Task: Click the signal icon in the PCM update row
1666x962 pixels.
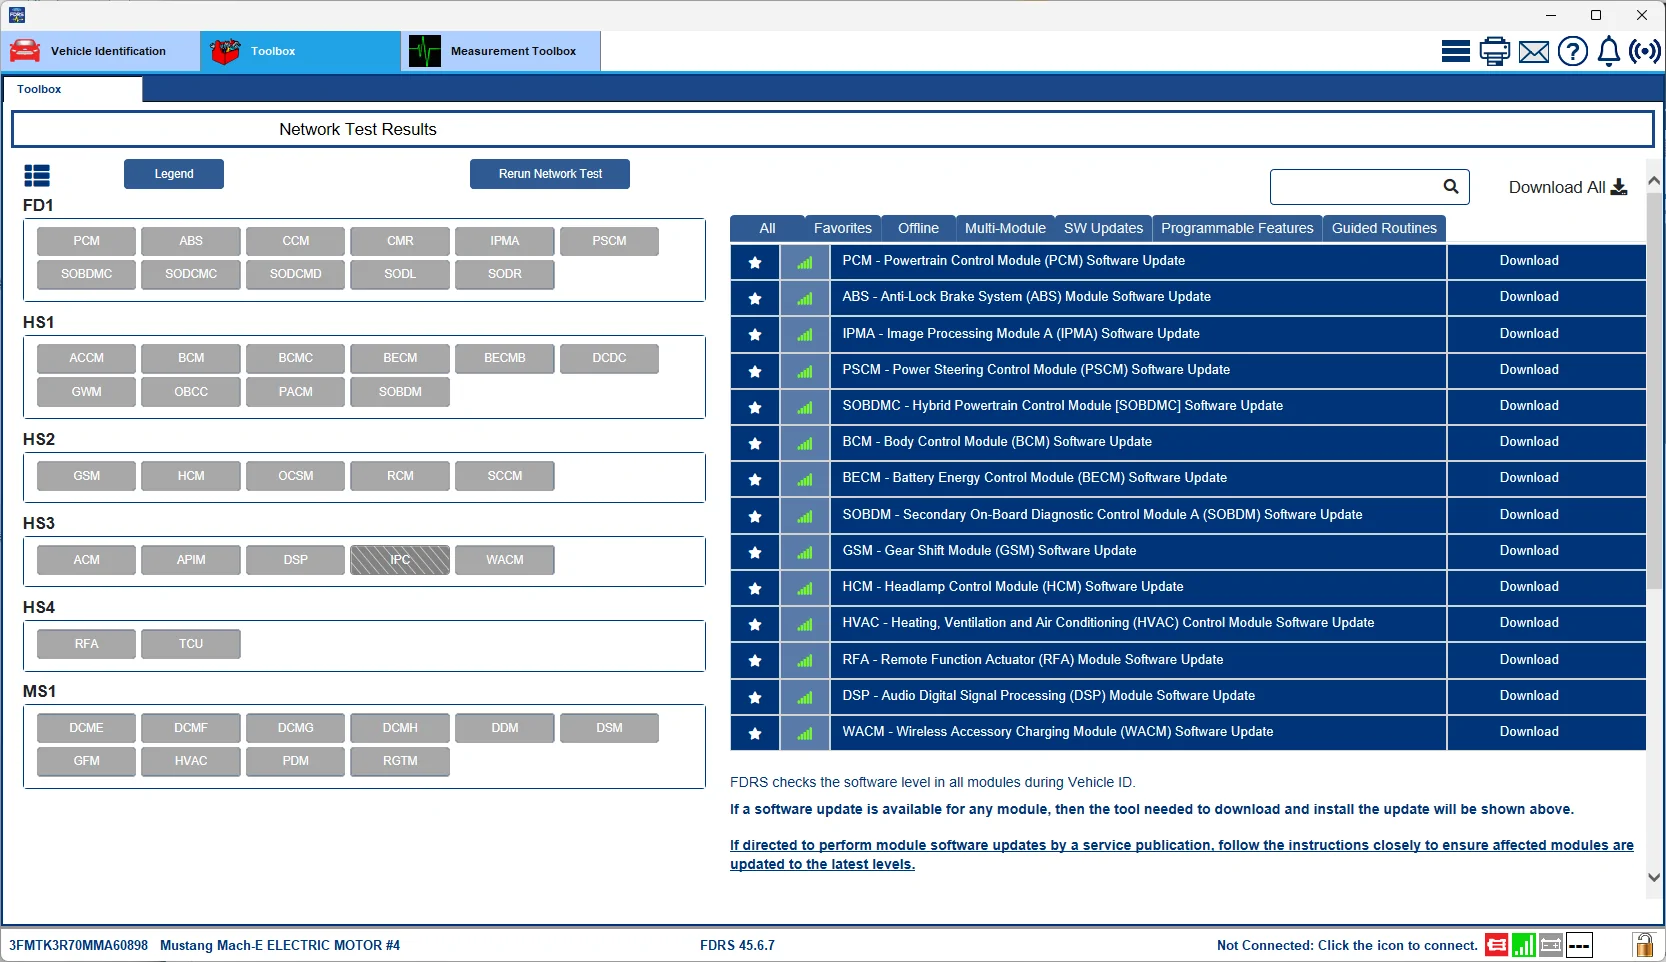Action: [x=805, y=262]
